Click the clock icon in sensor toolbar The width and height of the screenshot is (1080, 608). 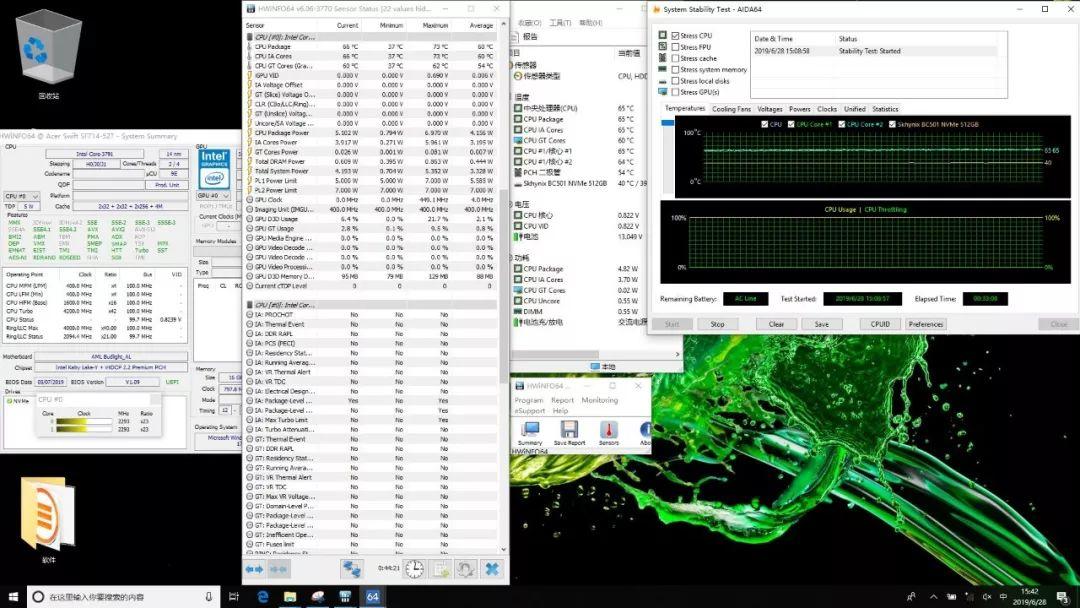click(x=414, y=568)
